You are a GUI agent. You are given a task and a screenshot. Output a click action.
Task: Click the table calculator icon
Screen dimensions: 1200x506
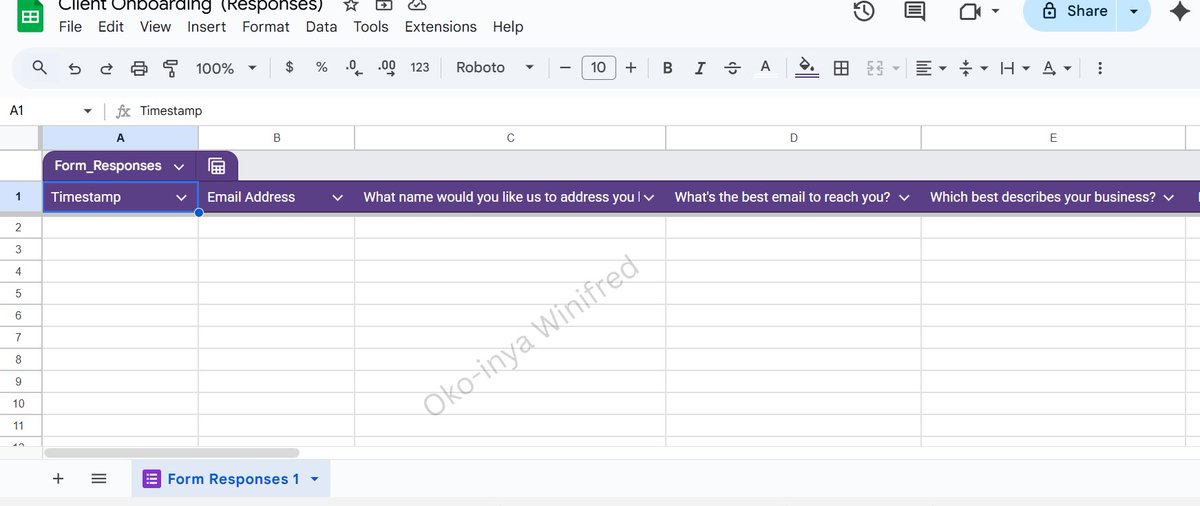tap(217, 166)
